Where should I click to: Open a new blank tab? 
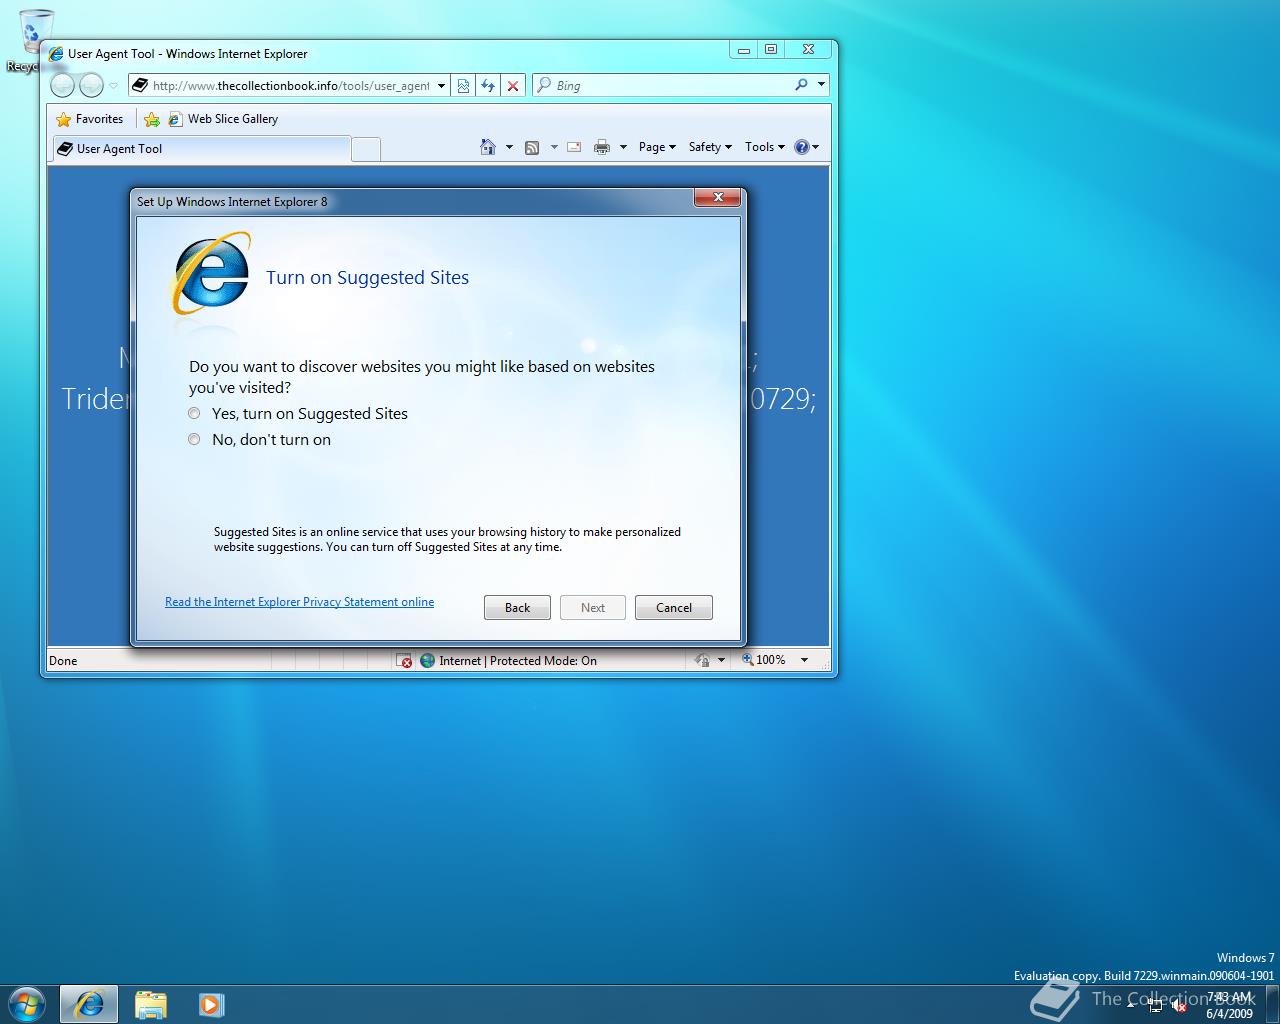click(367, 149)
